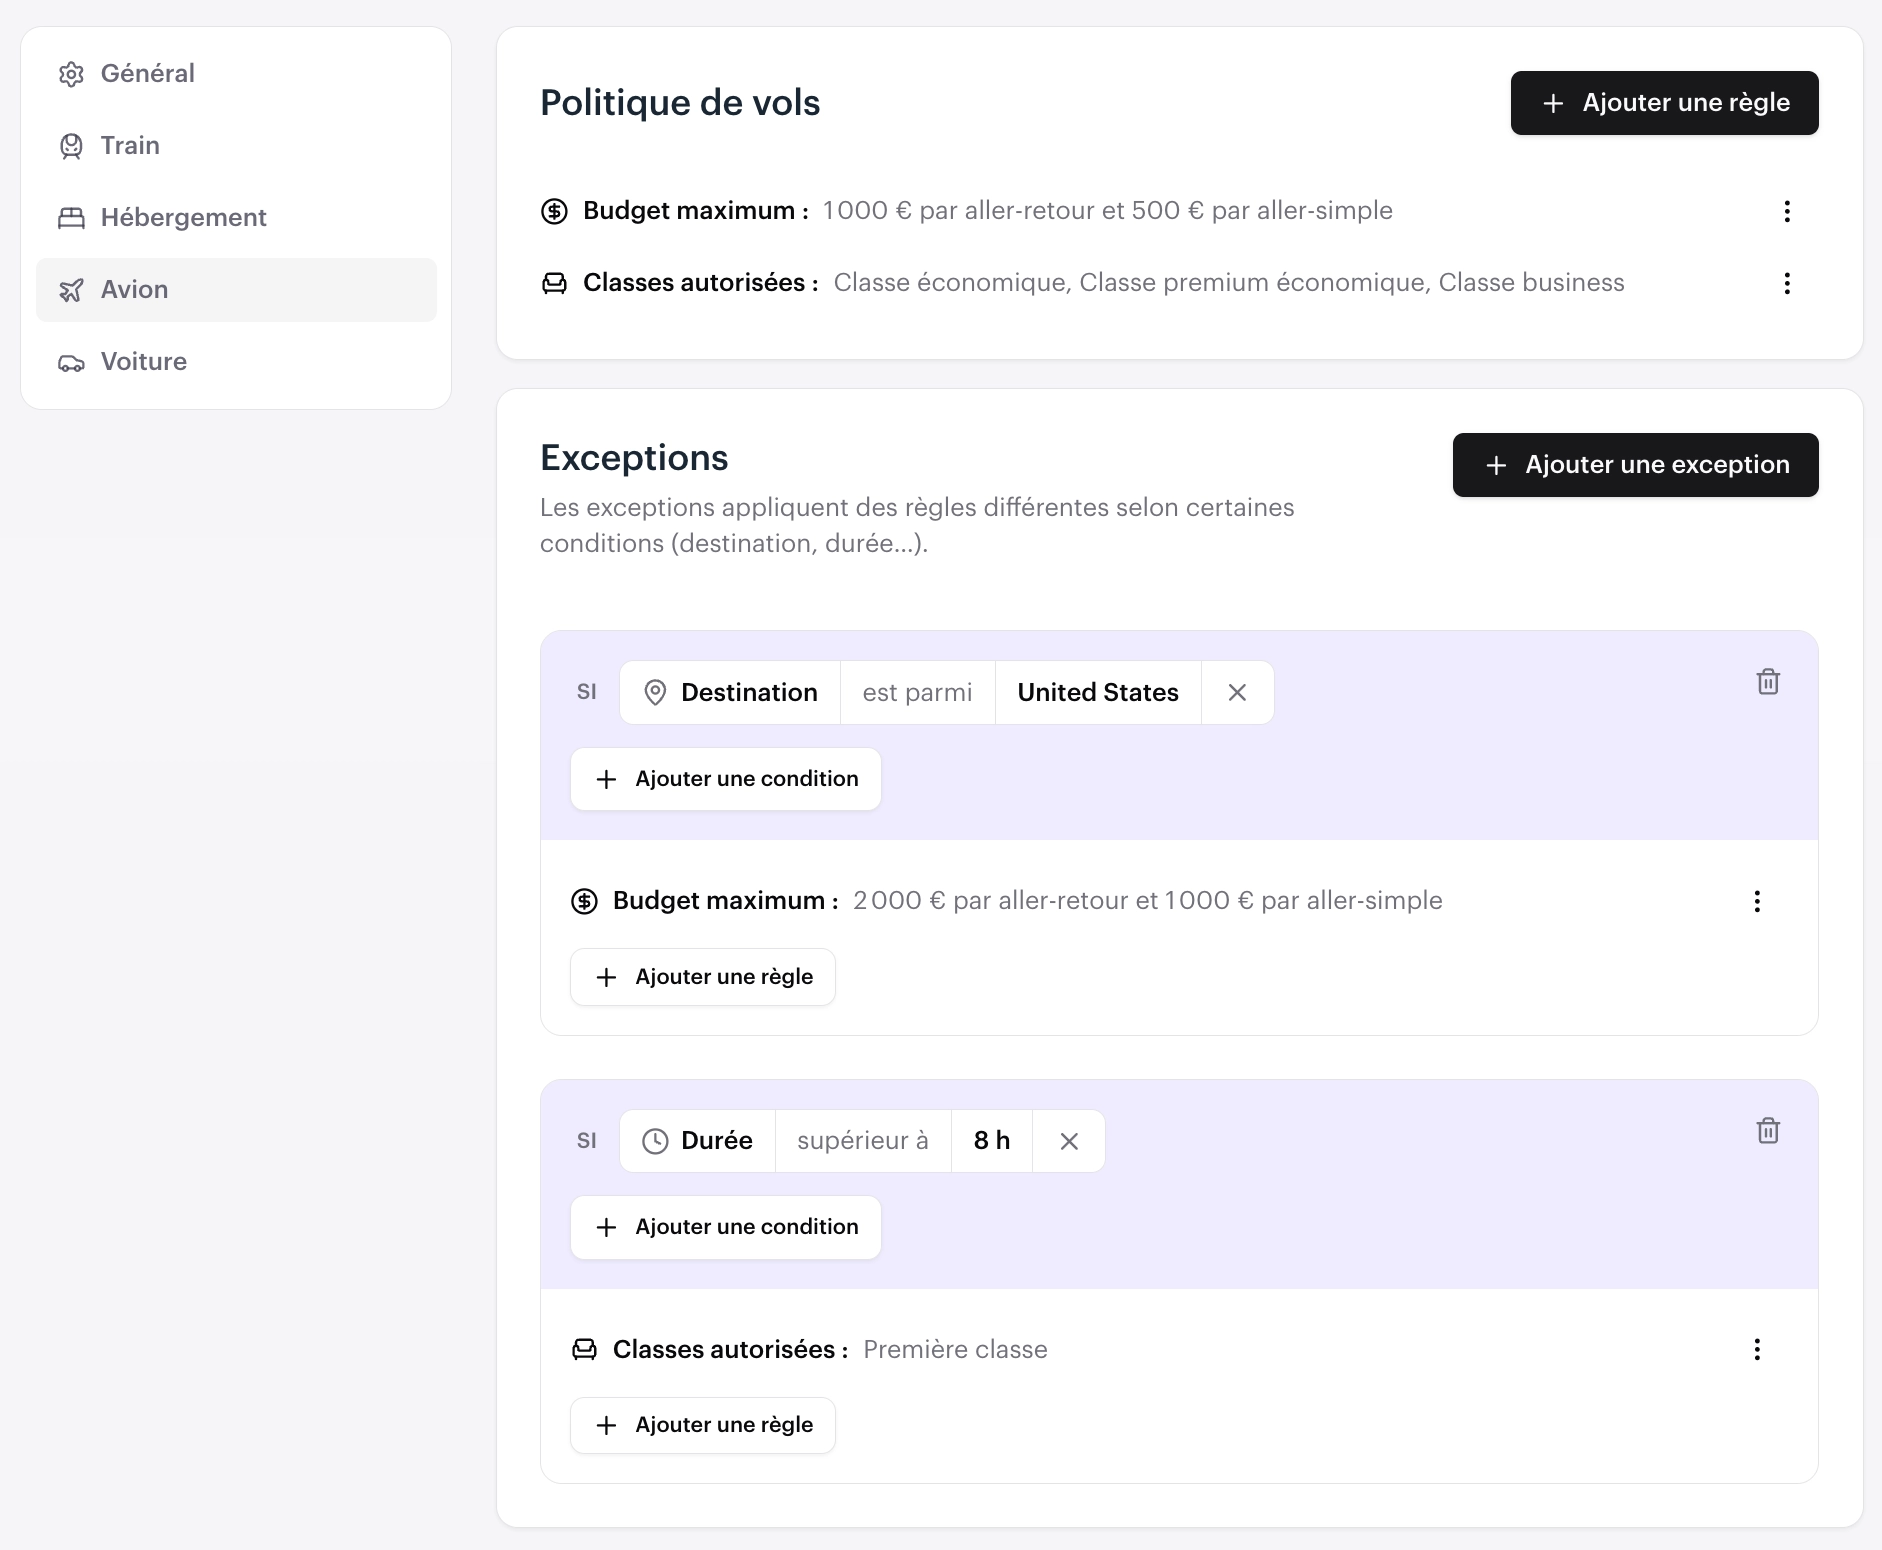
Task: Open options for the top Budget maximum 1 000 € rule
Action: coord(1787,211)
